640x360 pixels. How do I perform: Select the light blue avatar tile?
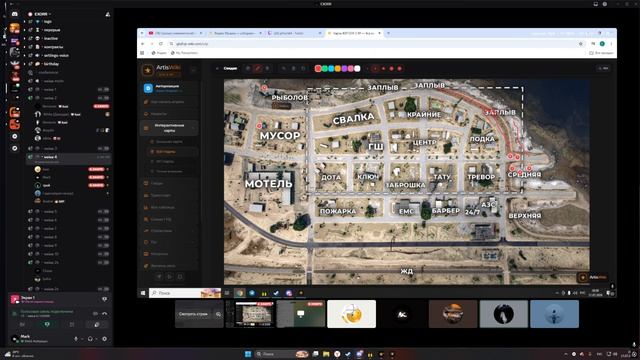point(554,314)
